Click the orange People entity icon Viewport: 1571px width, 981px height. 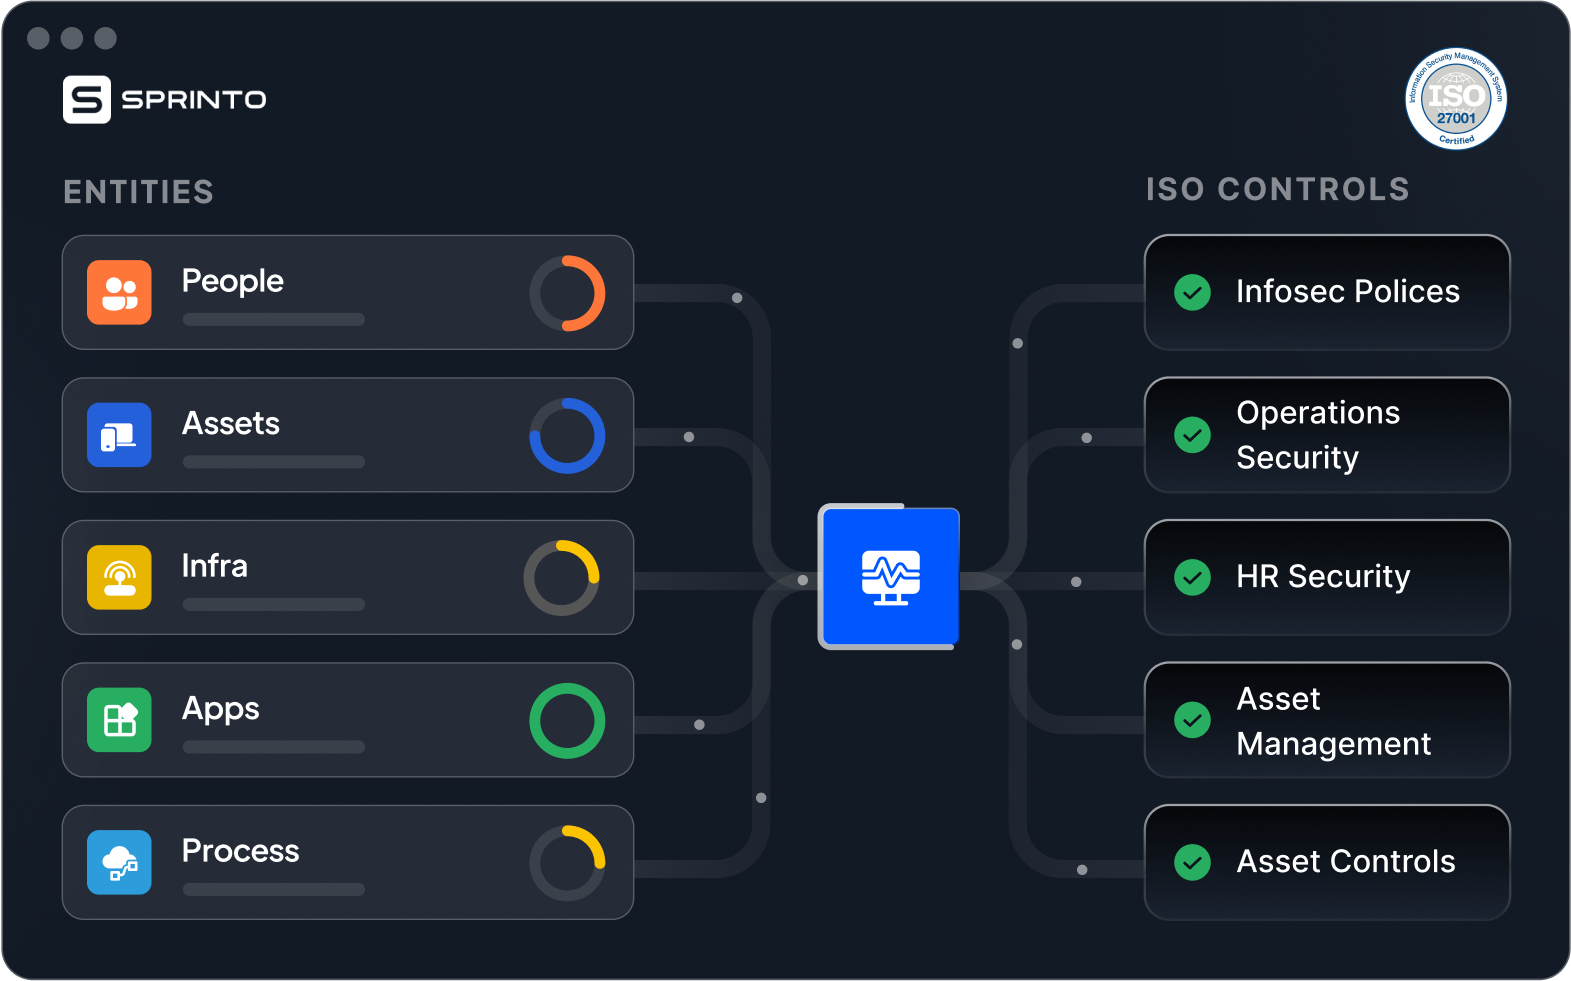click(119, 292)
